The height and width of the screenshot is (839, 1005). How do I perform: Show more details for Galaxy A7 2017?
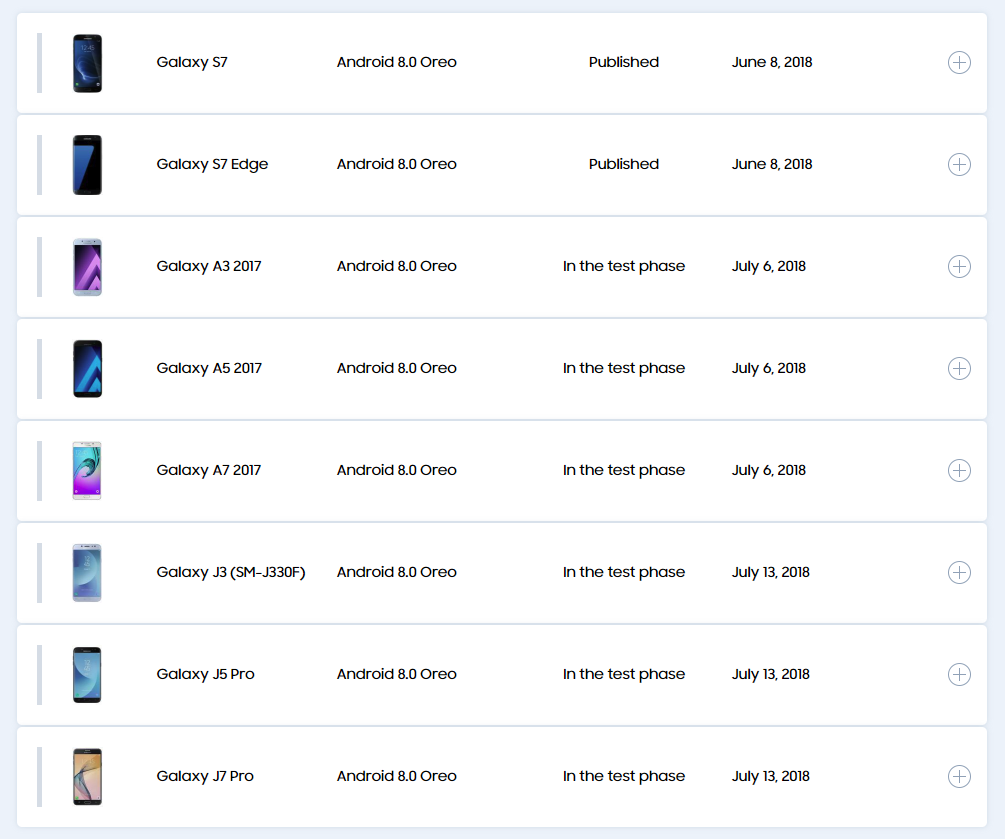point(958,471)
